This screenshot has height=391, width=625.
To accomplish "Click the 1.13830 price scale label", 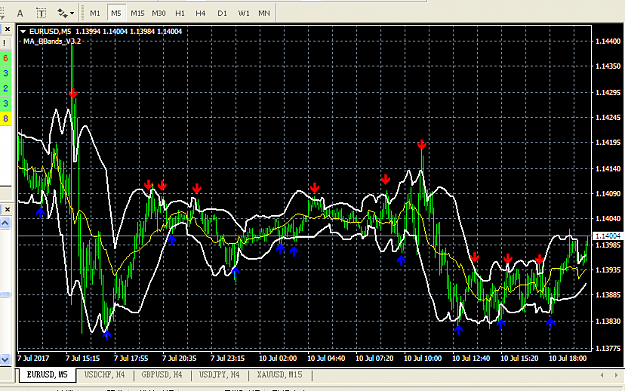I will pos(608,321).
